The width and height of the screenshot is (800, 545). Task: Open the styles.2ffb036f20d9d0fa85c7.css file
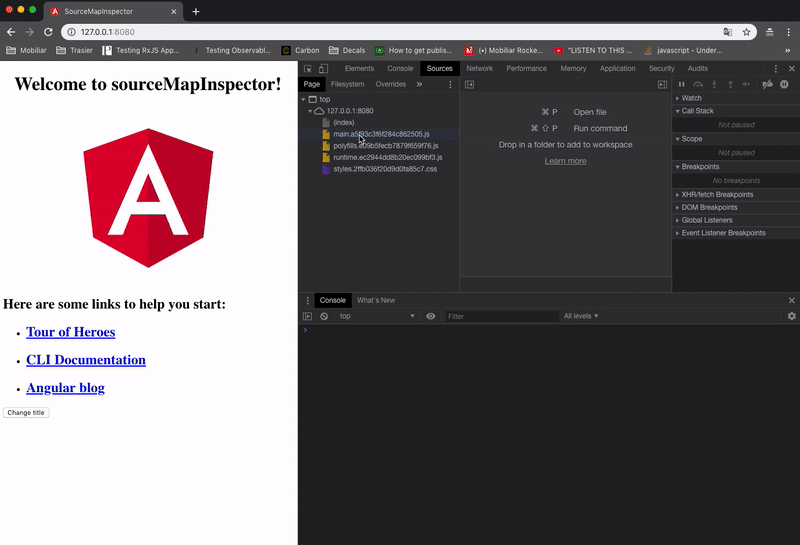coord(385,169)
